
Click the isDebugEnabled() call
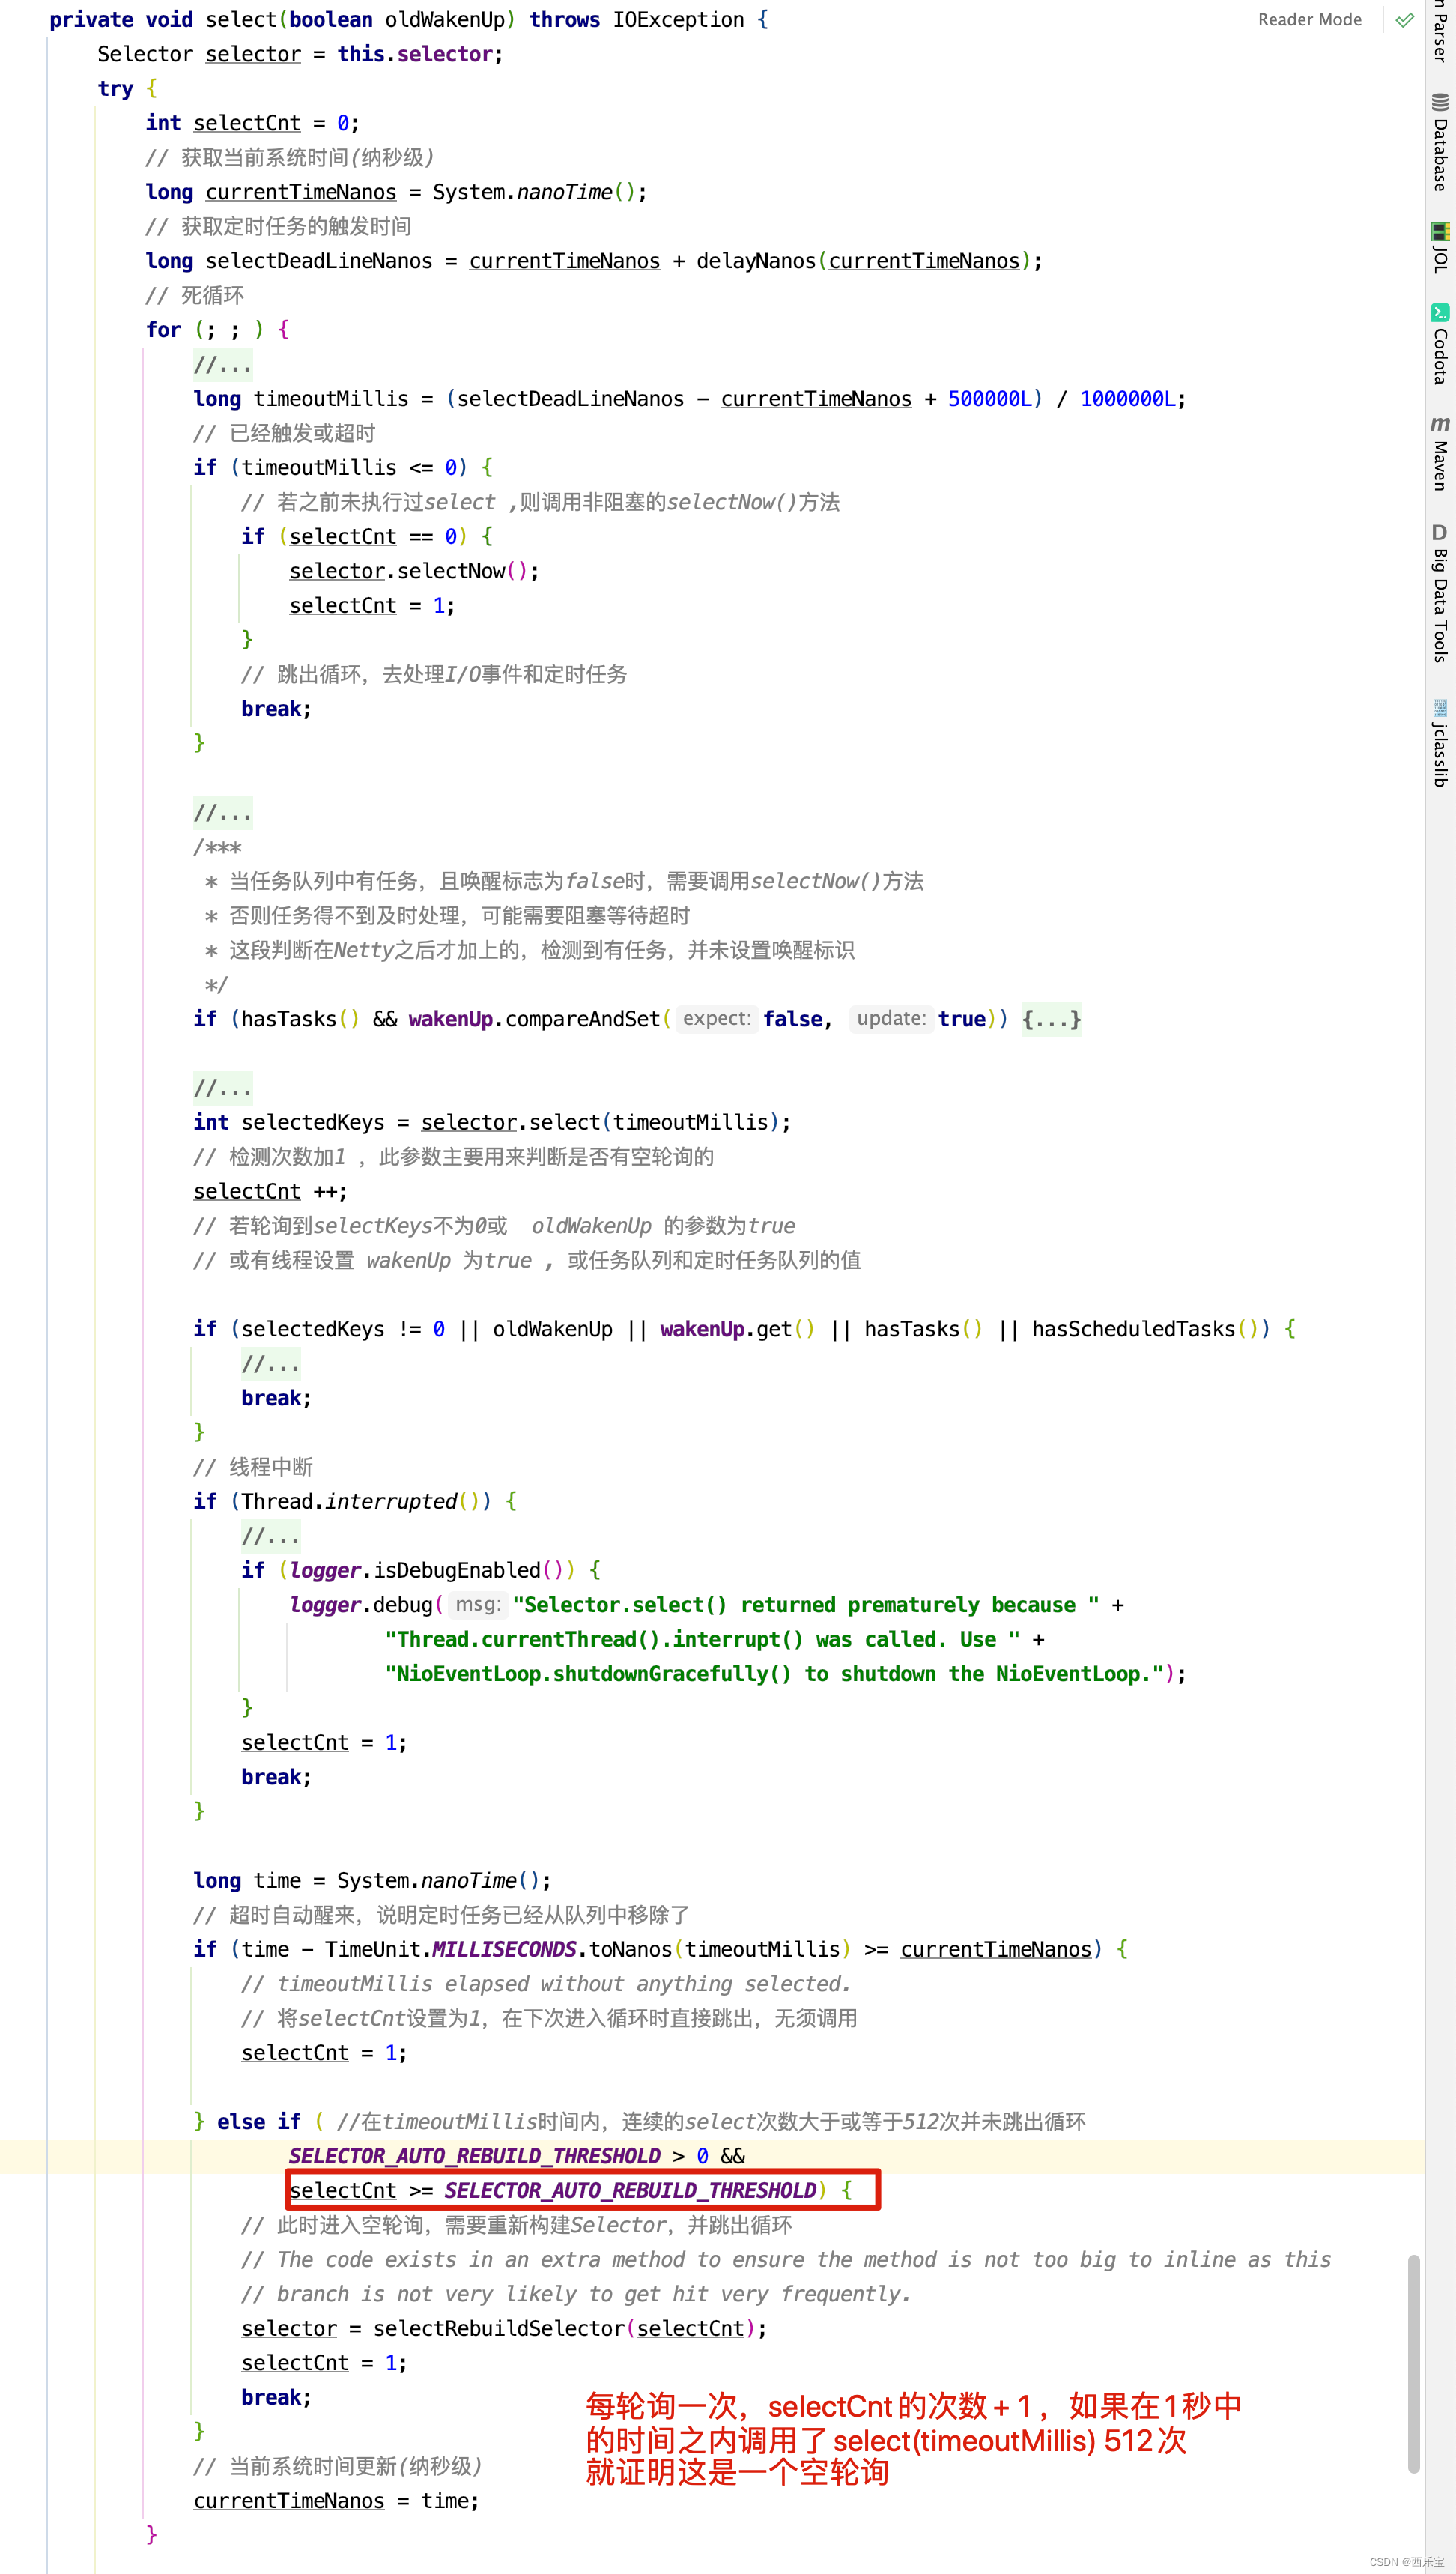(x=469, y=1571)
